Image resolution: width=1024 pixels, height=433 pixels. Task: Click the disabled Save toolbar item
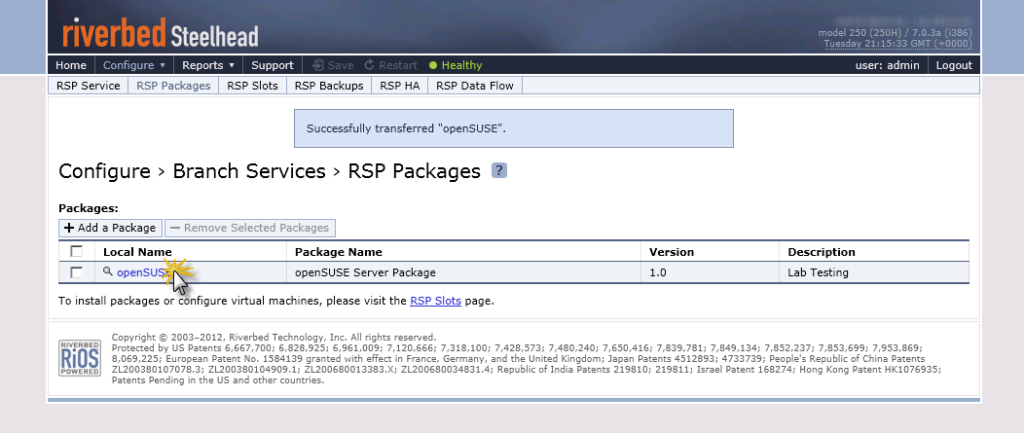click(333, 65)
